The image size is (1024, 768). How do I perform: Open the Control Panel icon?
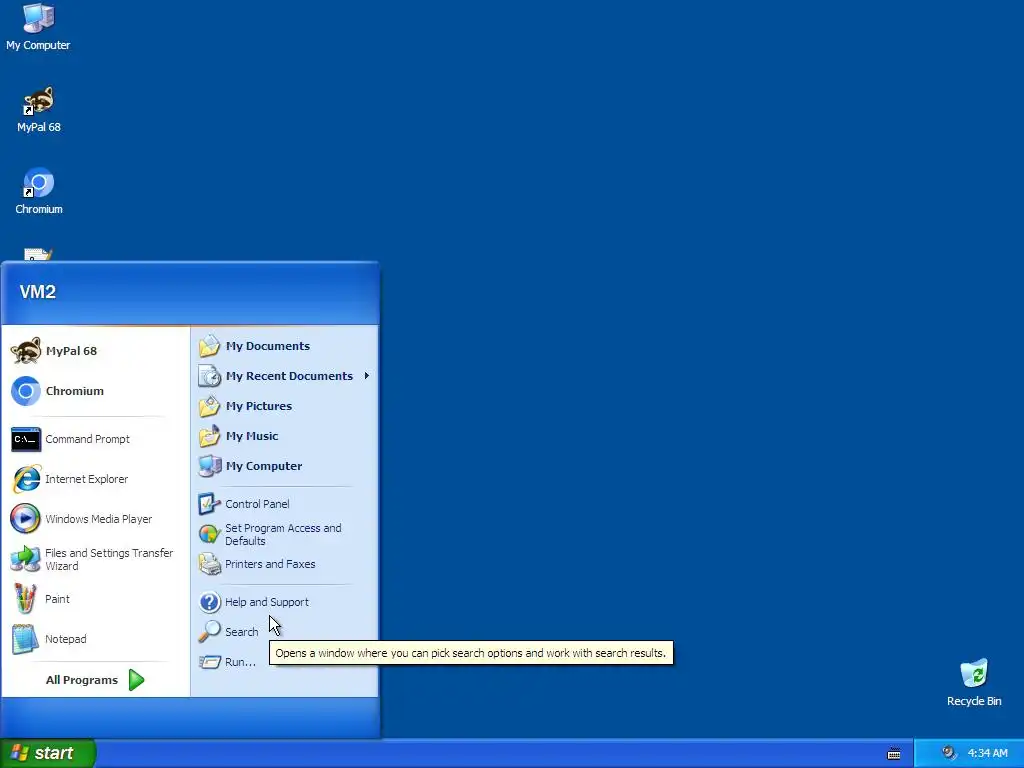pos(210,504)
